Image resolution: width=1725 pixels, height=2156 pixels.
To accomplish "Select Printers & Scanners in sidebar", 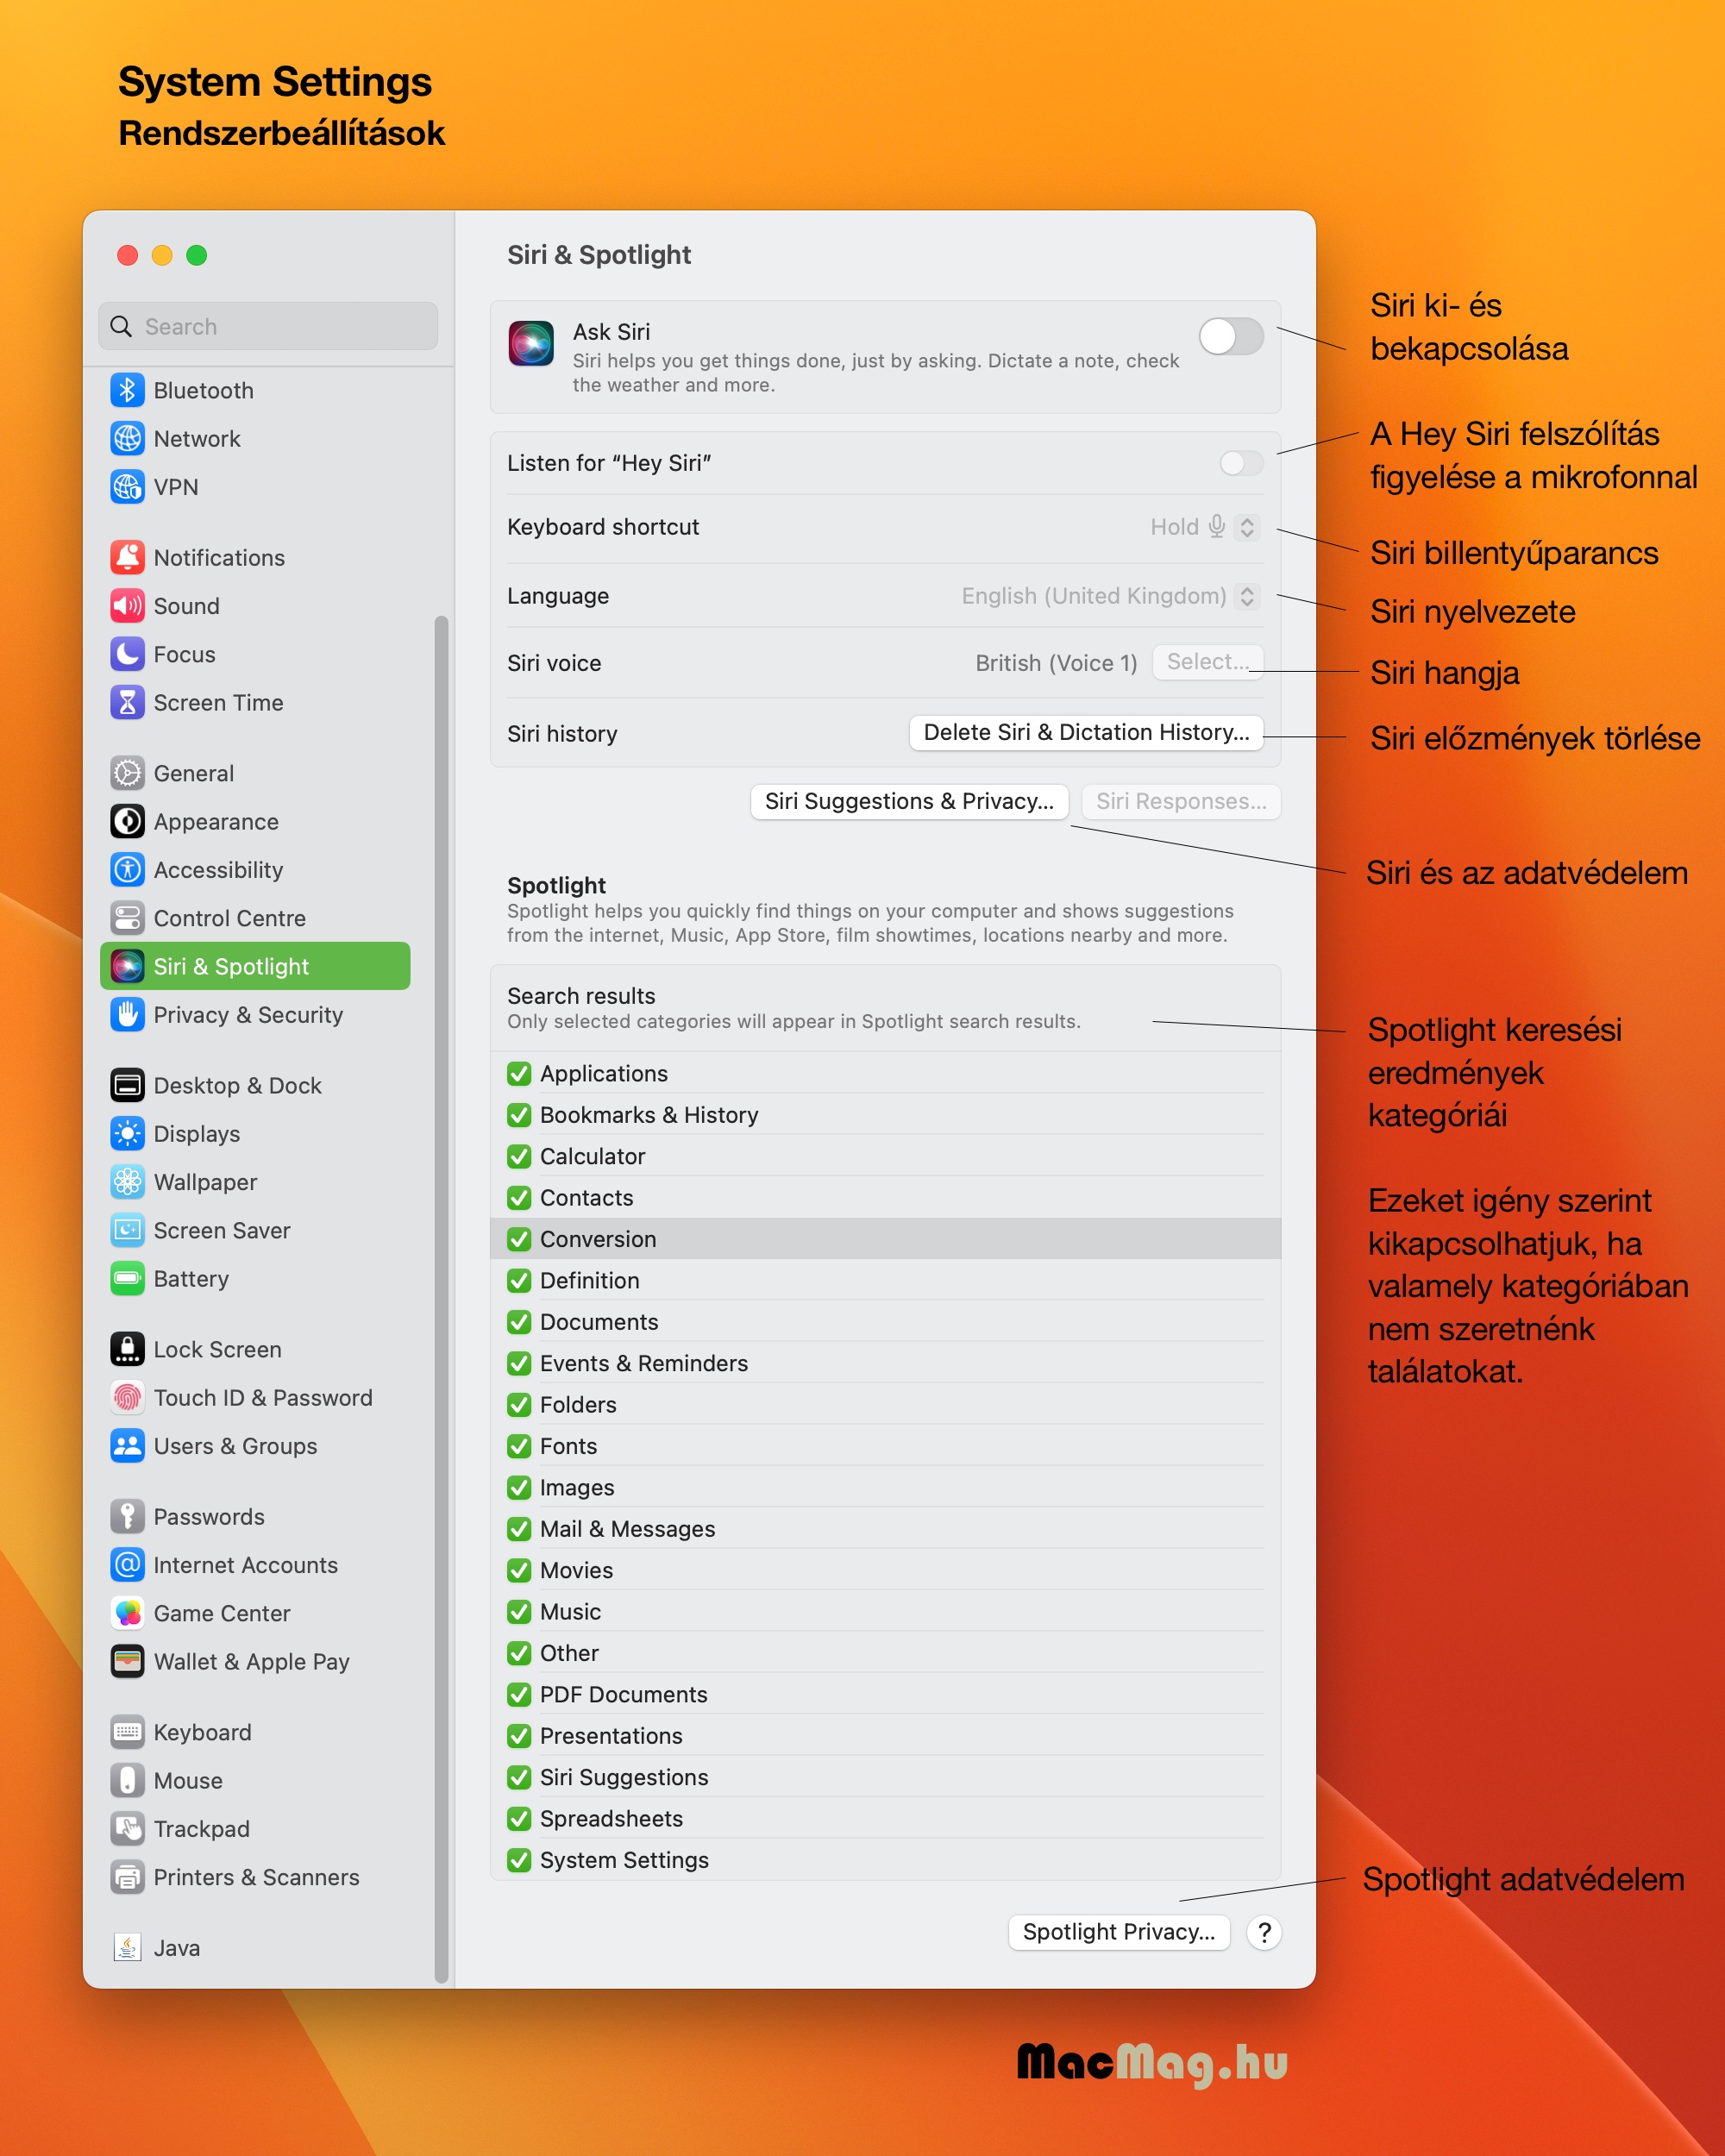I will [x=256, y=1877].
